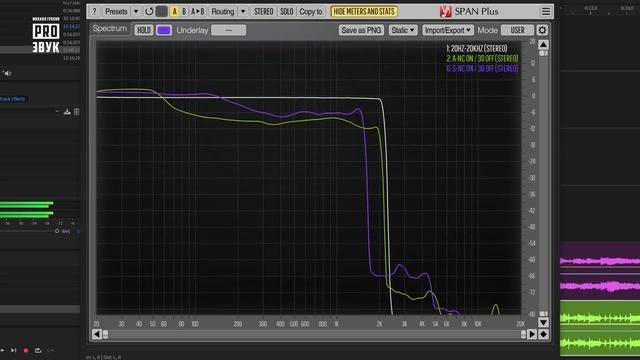
Task: Click the horizontal frequency range scrollbar
Action: pyautogui.click(x=314, y=334)
